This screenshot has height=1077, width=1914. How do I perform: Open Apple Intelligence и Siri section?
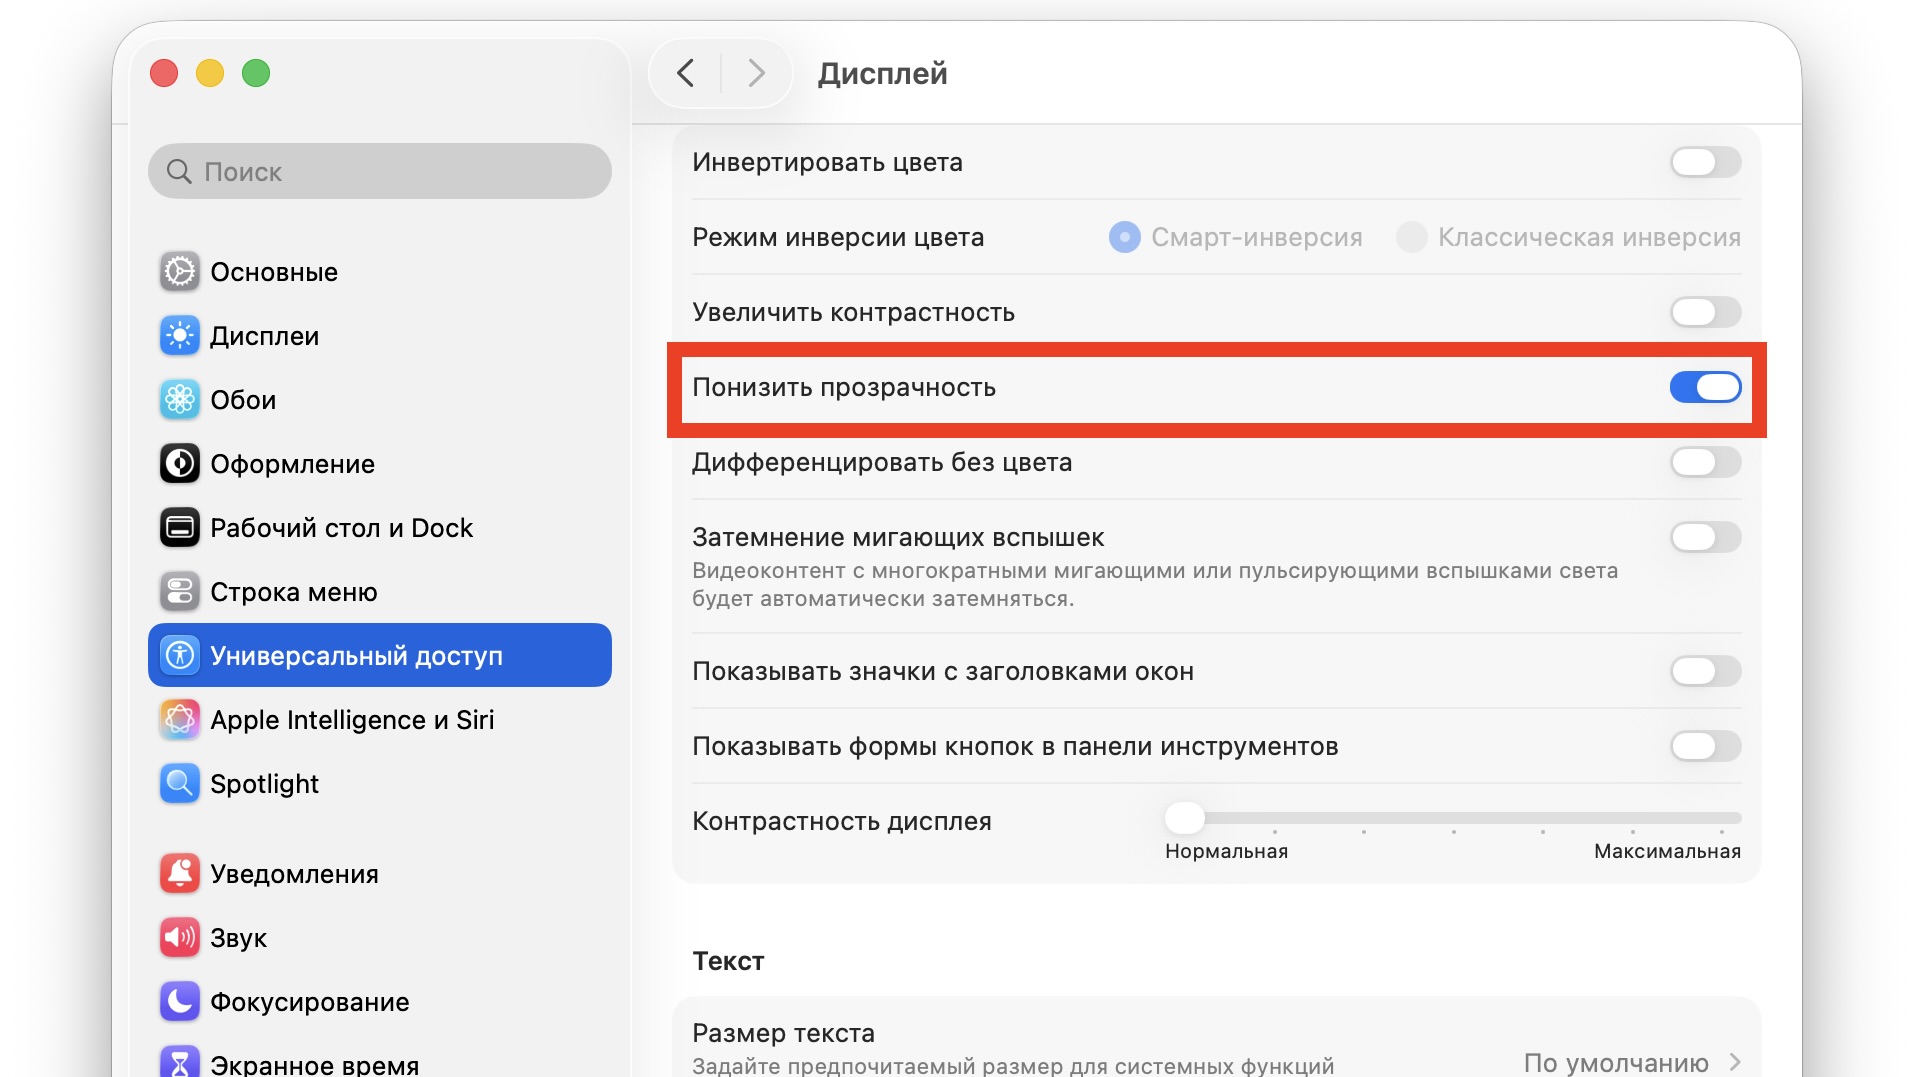(x=380, y=720)
